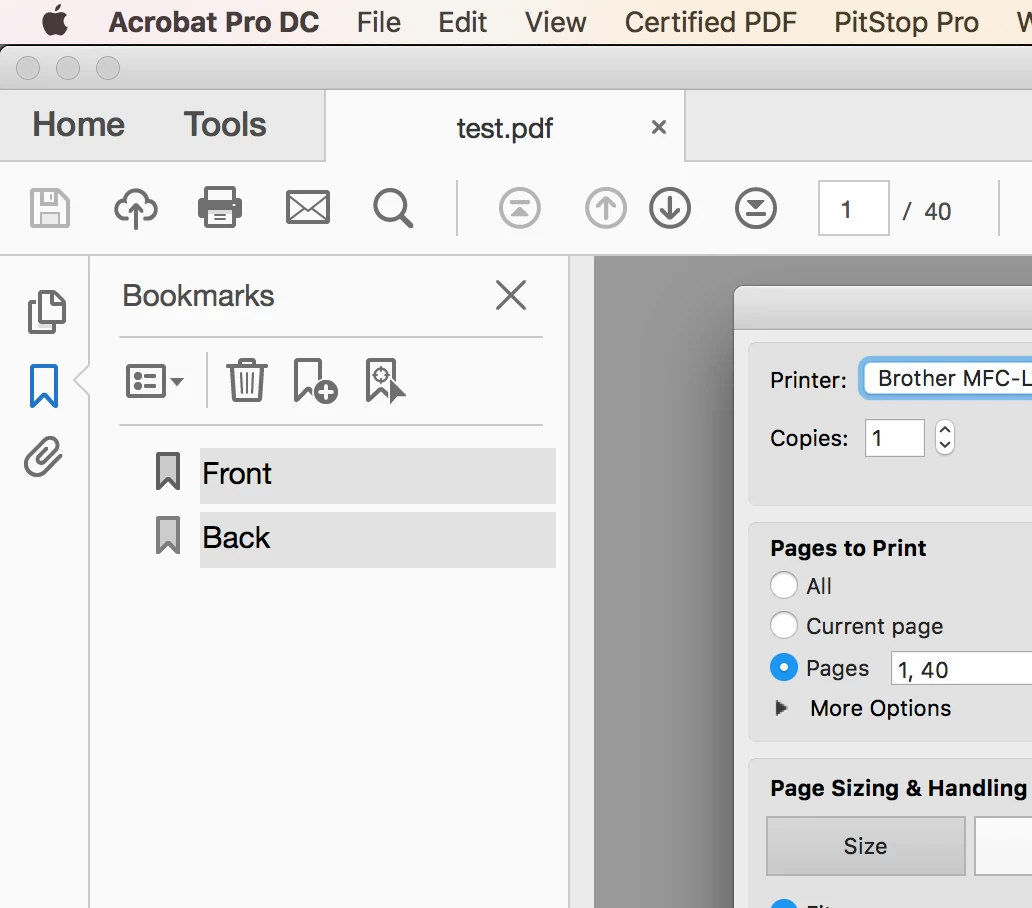
Task: Select the Pages range radio button
Action: click(x=783, y=667)
